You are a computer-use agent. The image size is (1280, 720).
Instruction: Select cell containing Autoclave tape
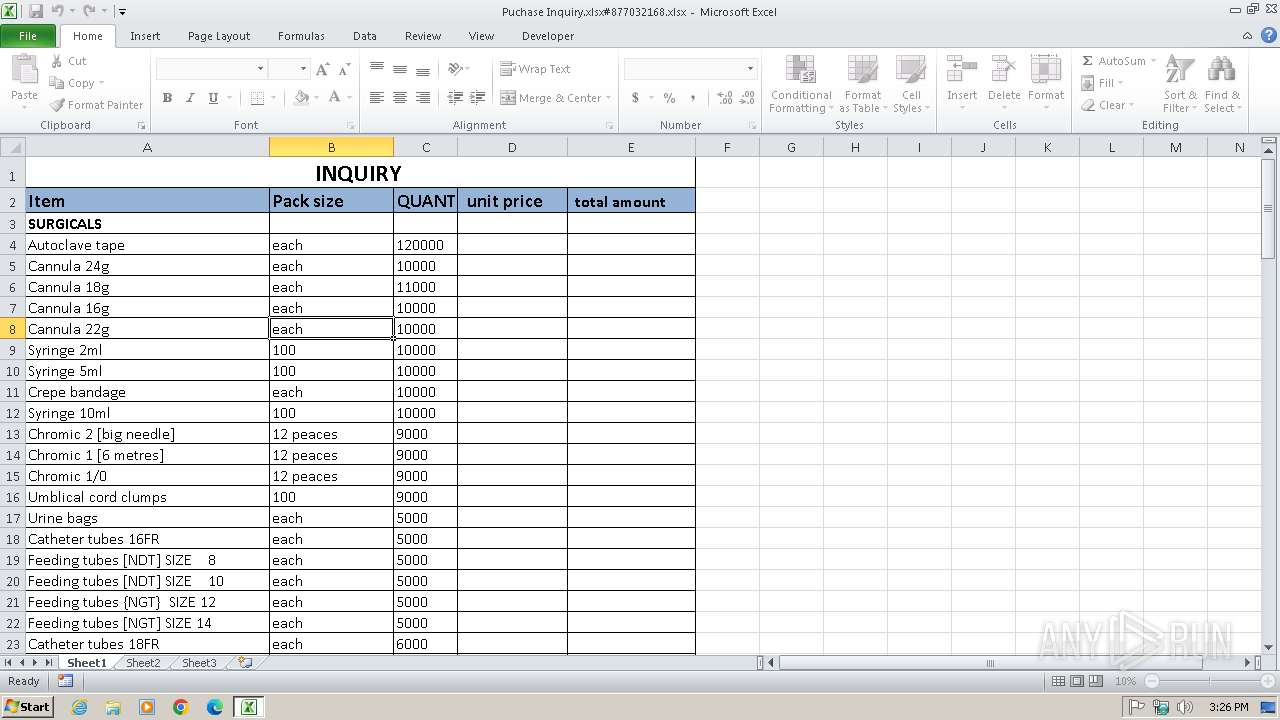click(x=147, y=245)
